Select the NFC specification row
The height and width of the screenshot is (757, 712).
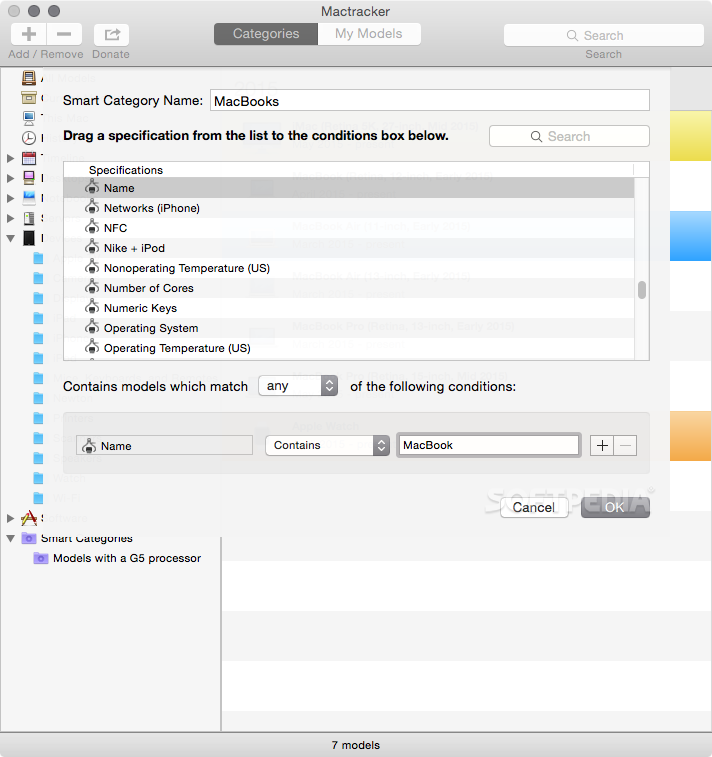coord(349,228)
